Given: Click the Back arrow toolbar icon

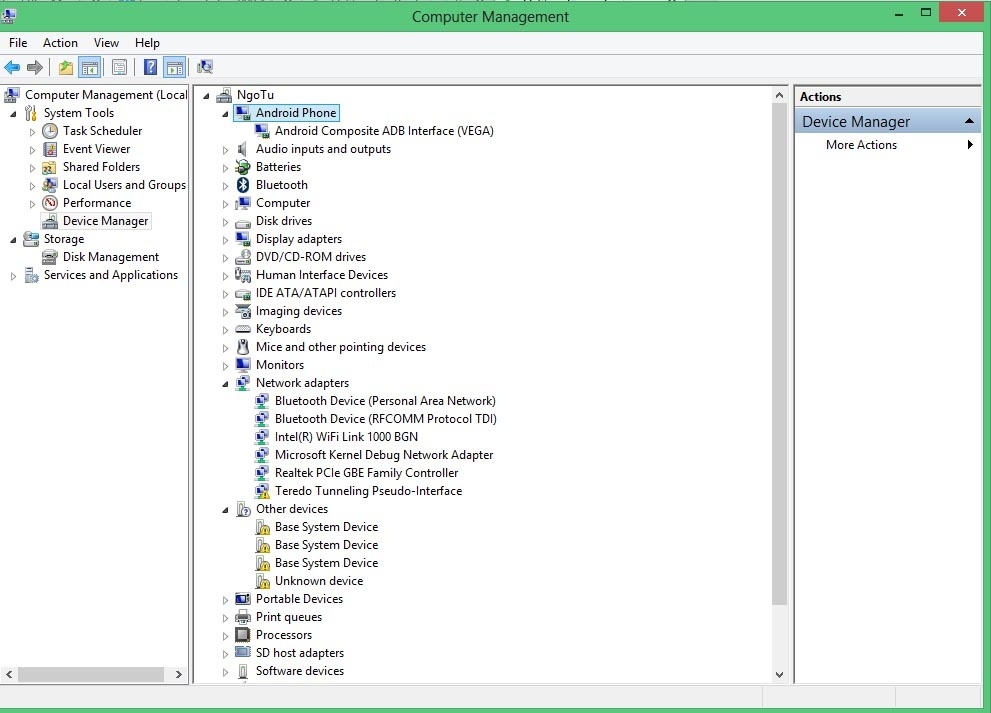Looking at the screenshot, I should 12,67.
